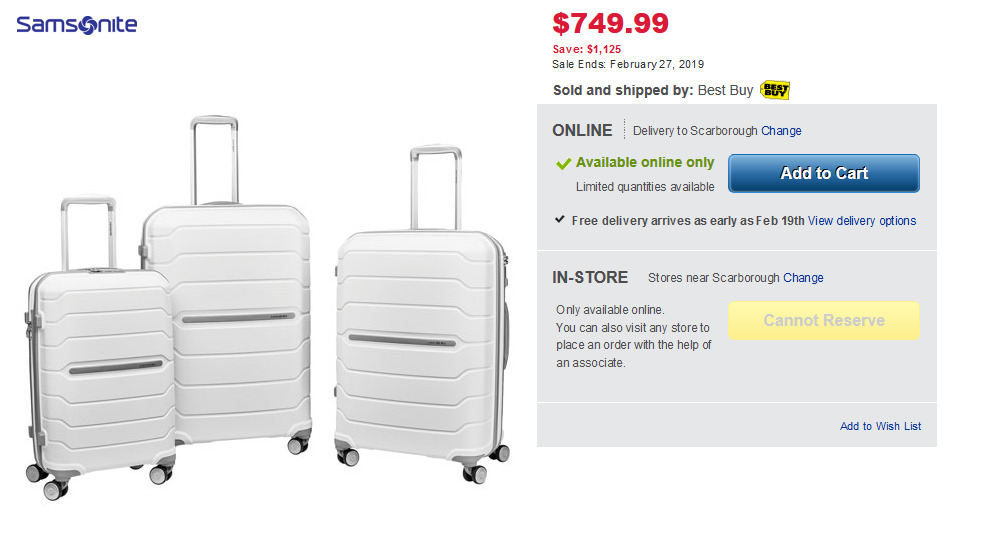Add the luggage set to cart
The width and height of the screenshot is (1008, 535).
(x=823, y=173)
